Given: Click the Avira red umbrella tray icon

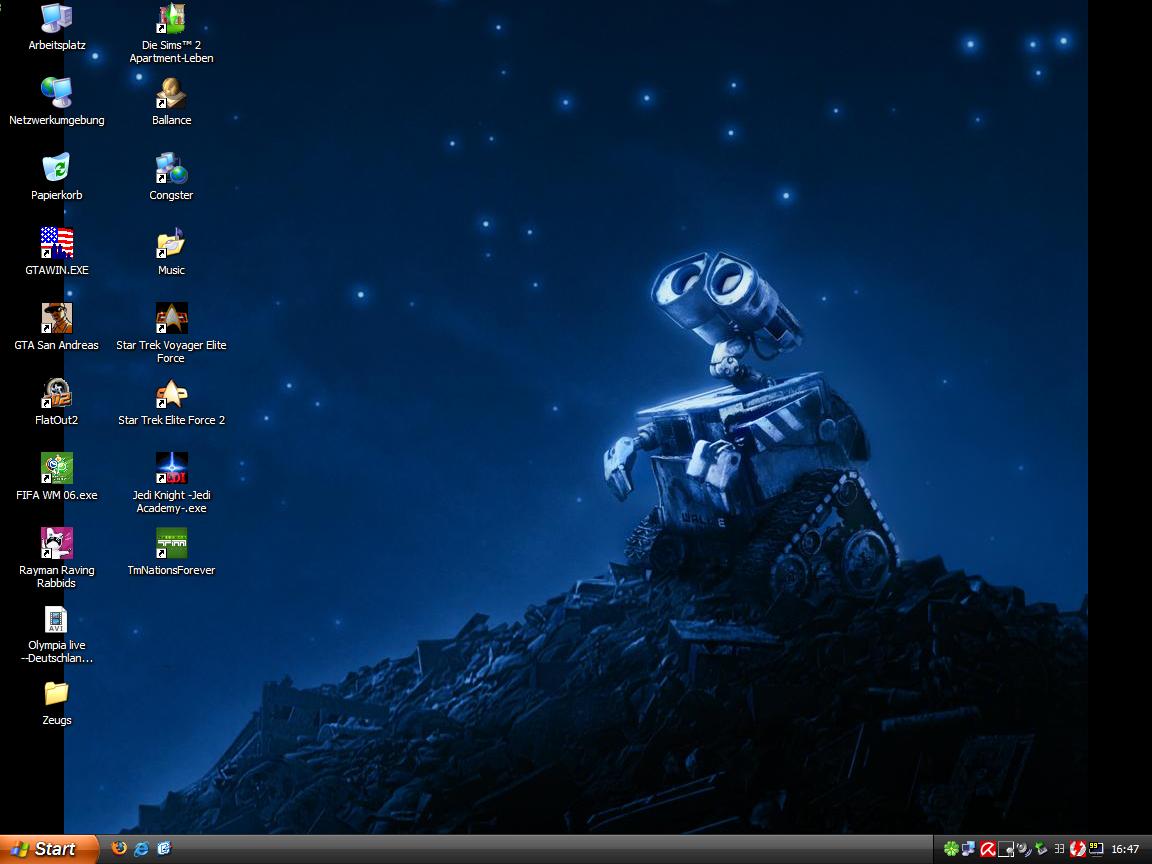Looking at the screenshot, I should pyautogui.click(x=987, y=849).
